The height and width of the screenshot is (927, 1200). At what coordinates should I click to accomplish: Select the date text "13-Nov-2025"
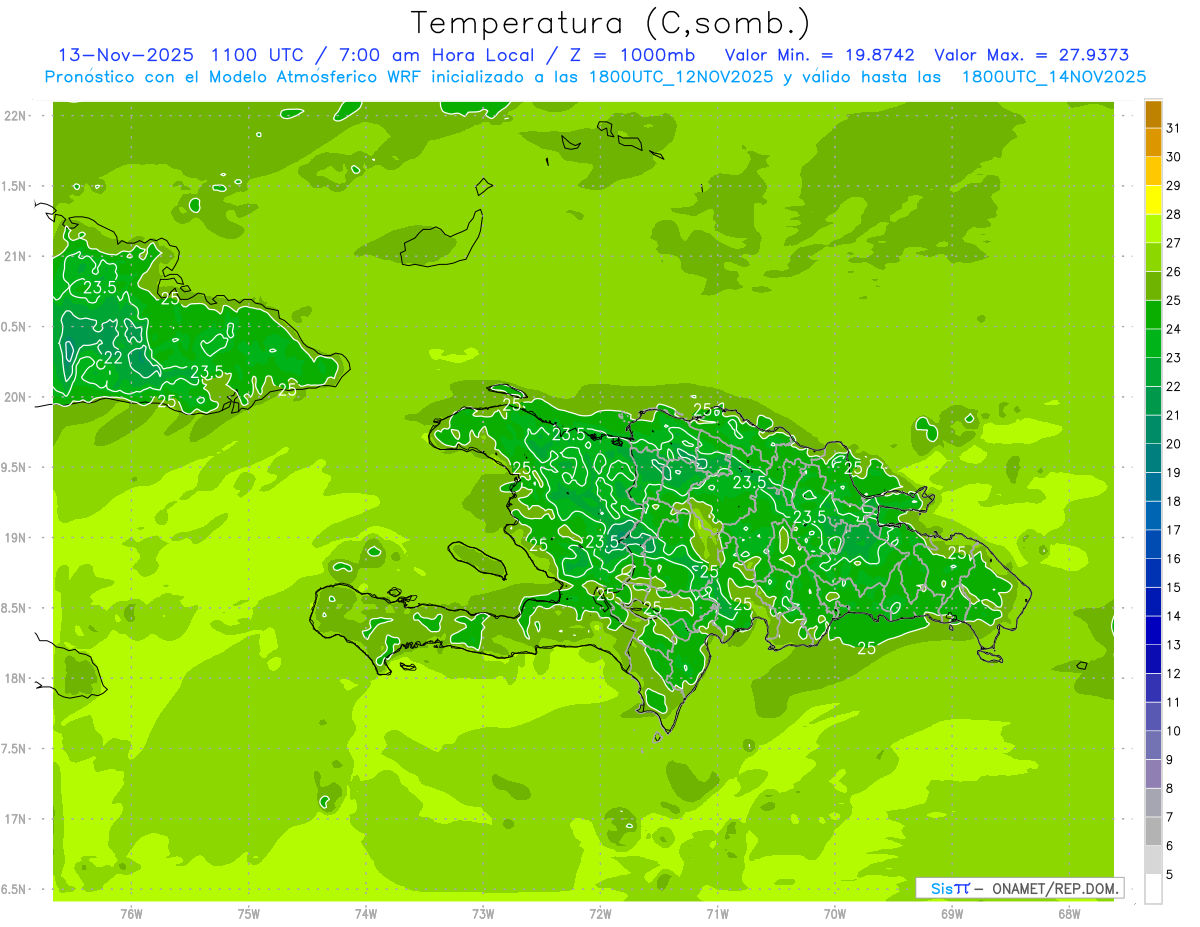pyautogui.click(x=126, y=55)
